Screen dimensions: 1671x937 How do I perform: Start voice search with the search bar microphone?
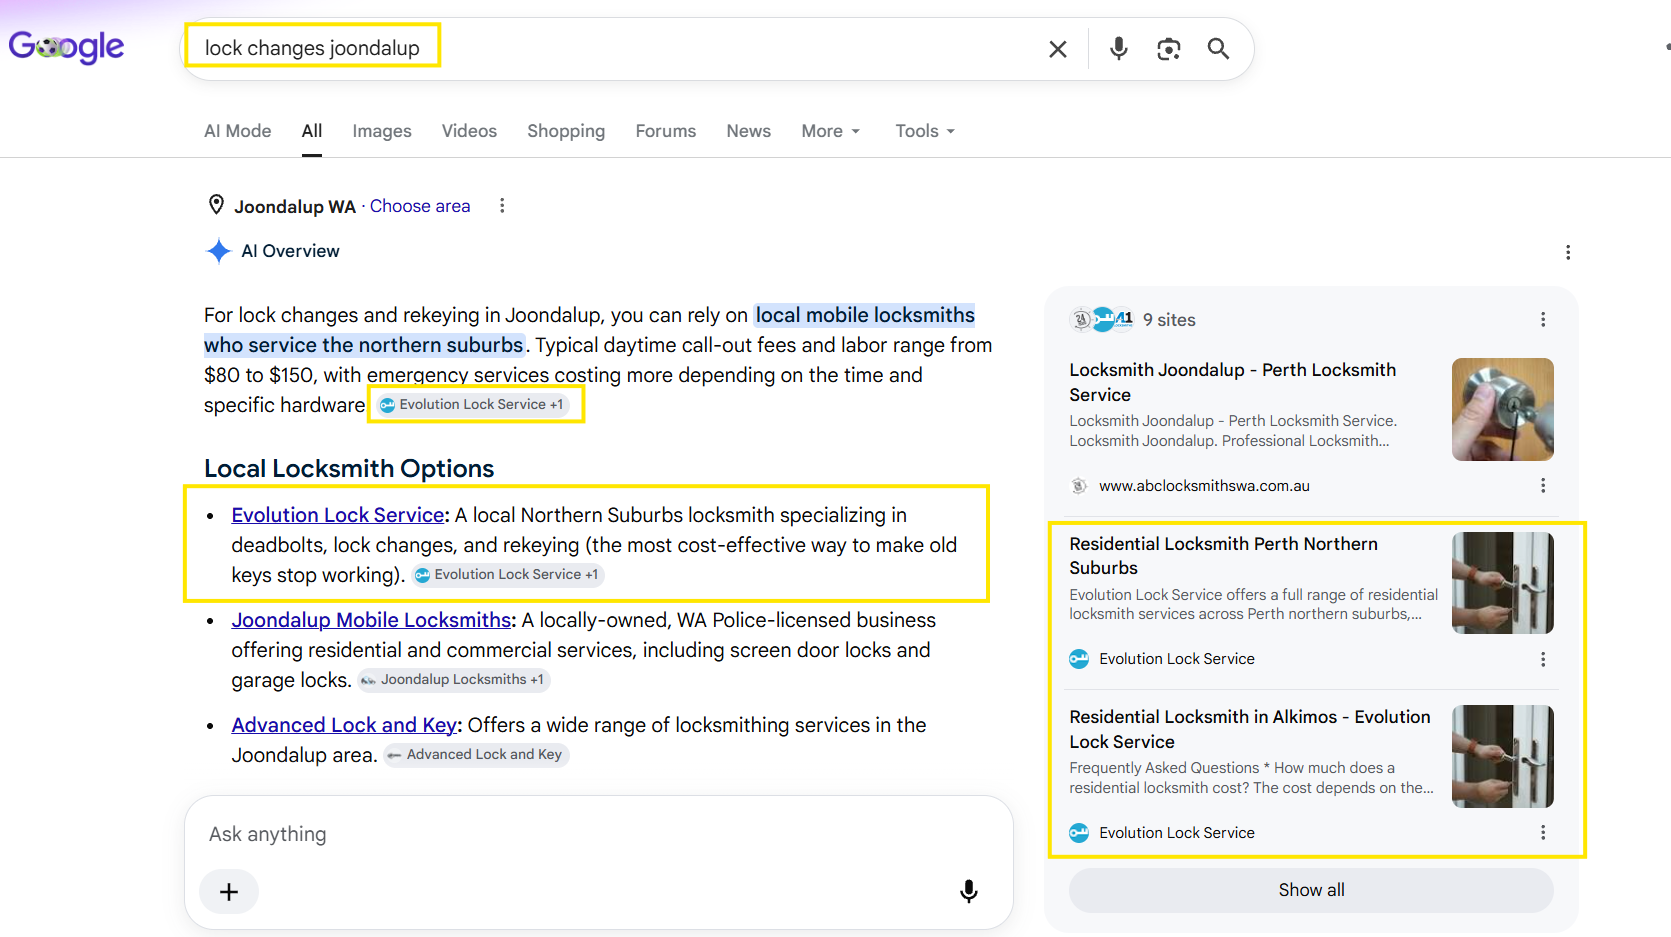(x=1119, y=48)
